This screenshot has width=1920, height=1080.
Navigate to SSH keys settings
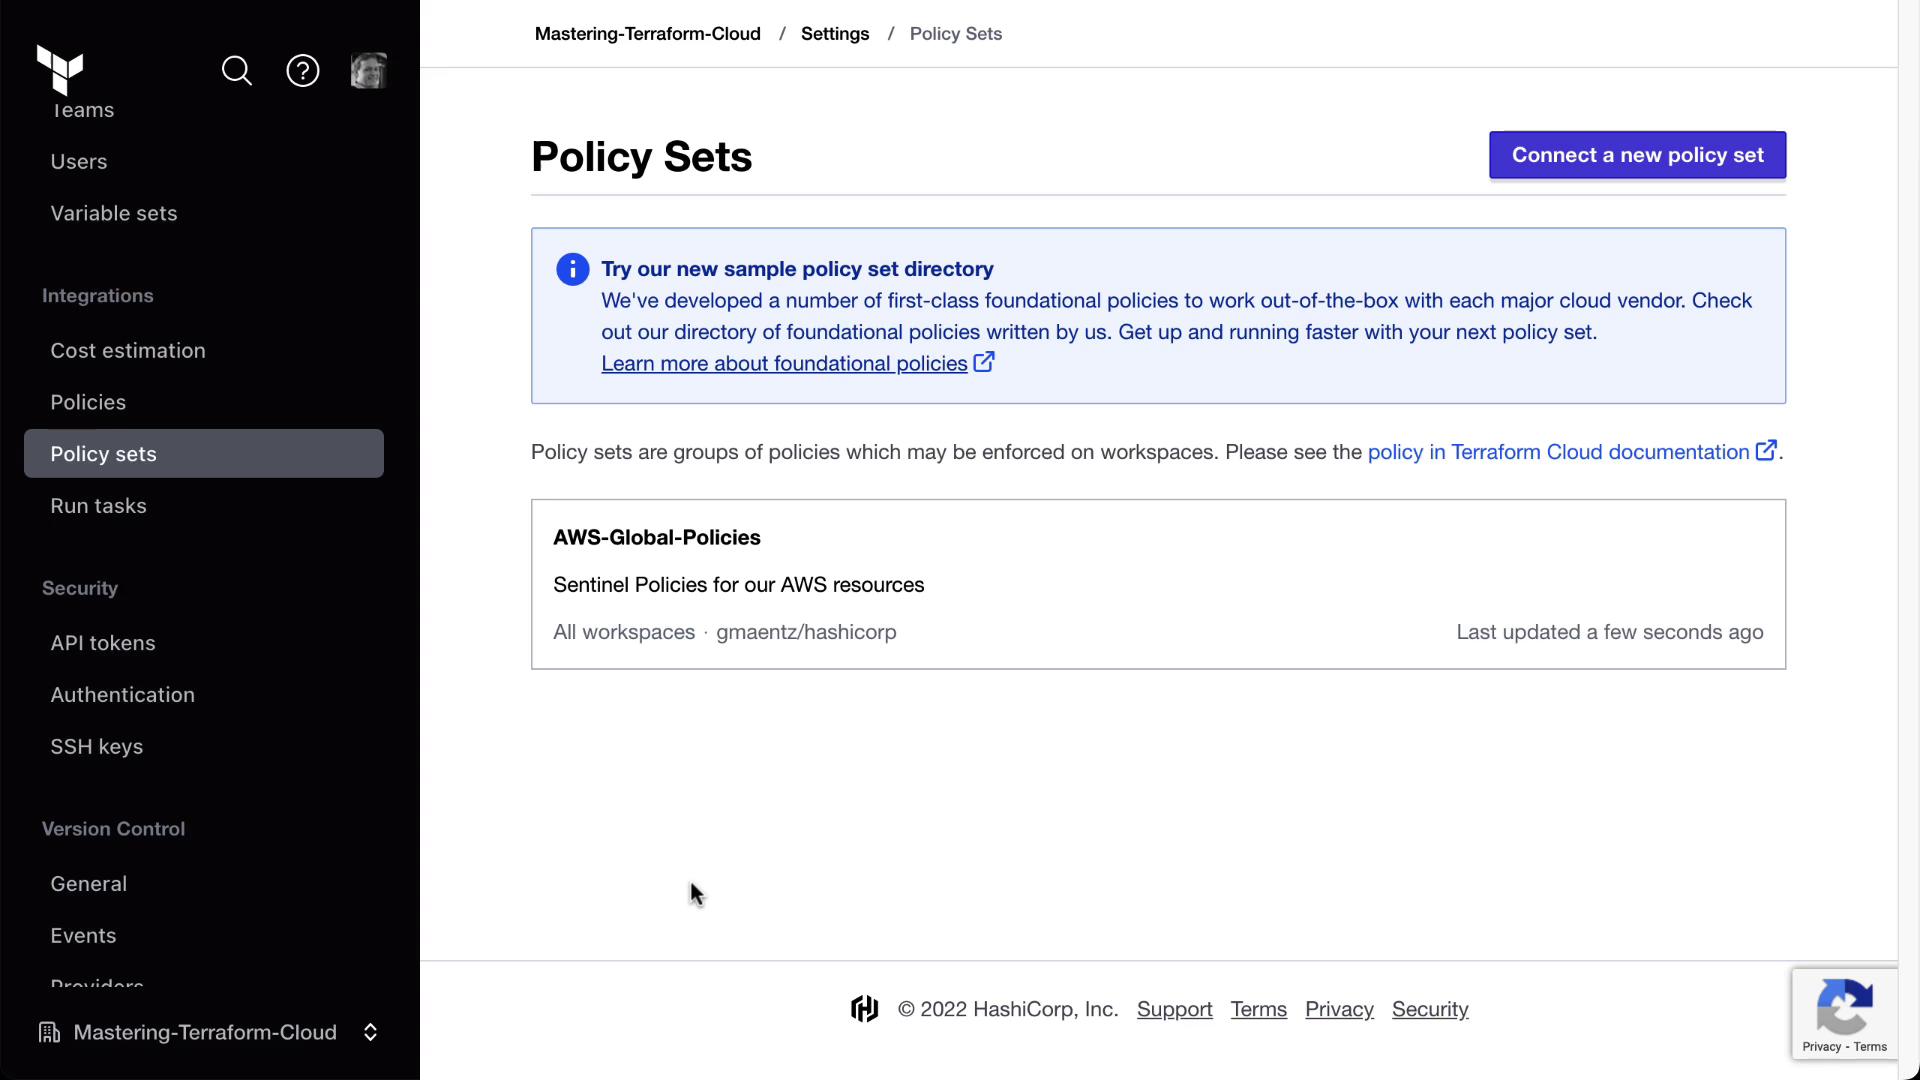point(97,747)
